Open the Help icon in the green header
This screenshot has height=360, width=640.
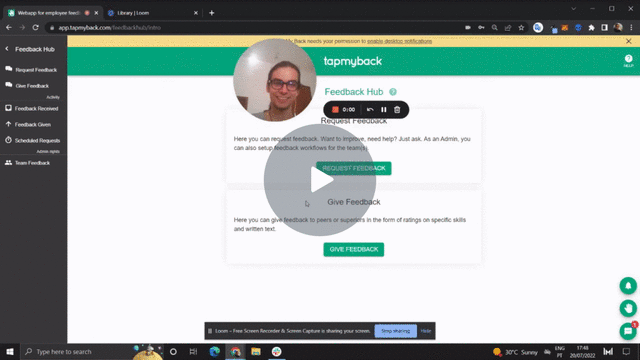pyautogui.click(x=628, y=60)
